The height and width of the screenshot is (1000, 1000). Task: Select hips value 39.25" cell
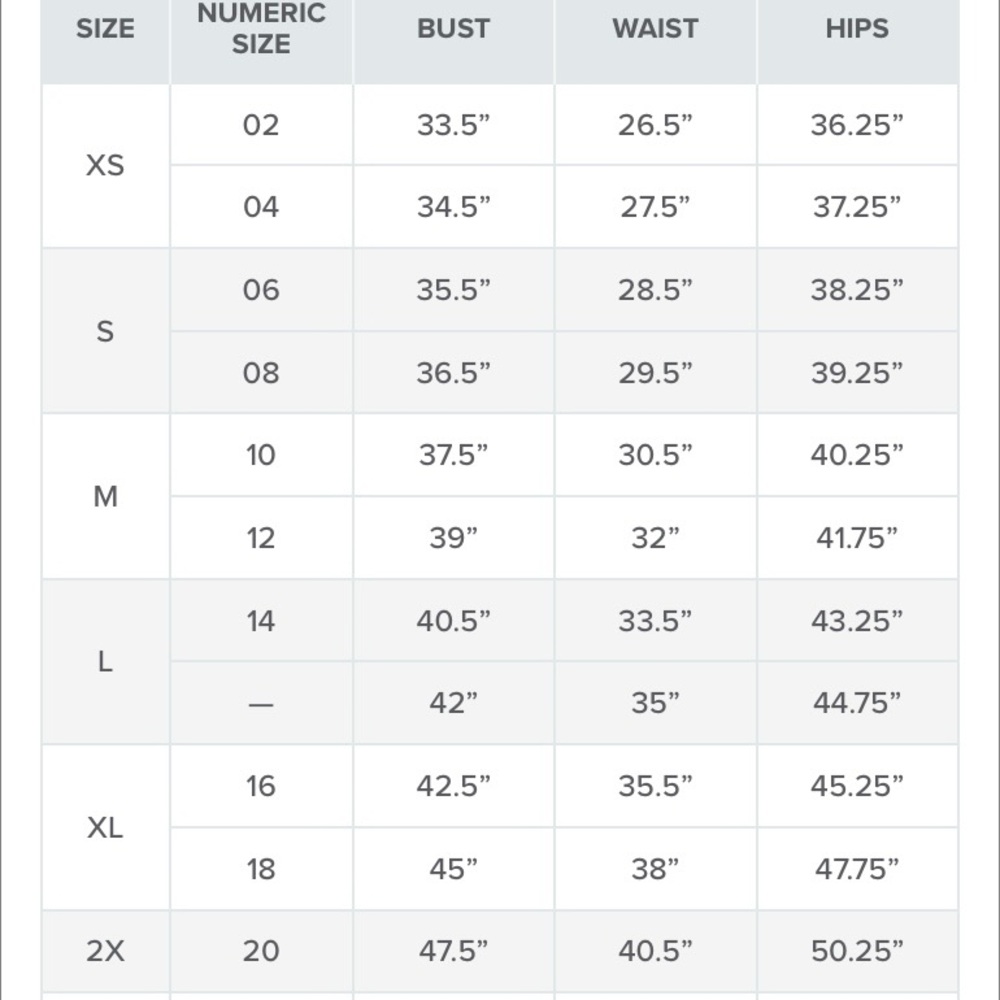click(857, 372)
